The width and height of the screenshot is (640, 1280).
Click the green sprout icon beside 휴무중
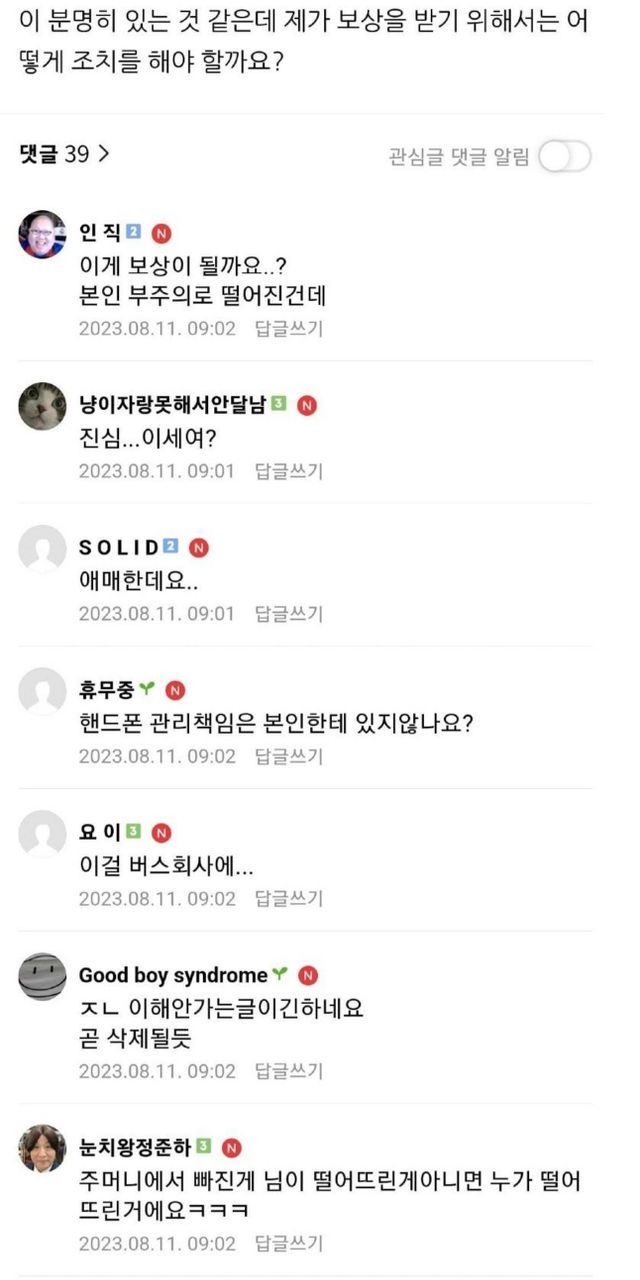[x=147, y=690]
